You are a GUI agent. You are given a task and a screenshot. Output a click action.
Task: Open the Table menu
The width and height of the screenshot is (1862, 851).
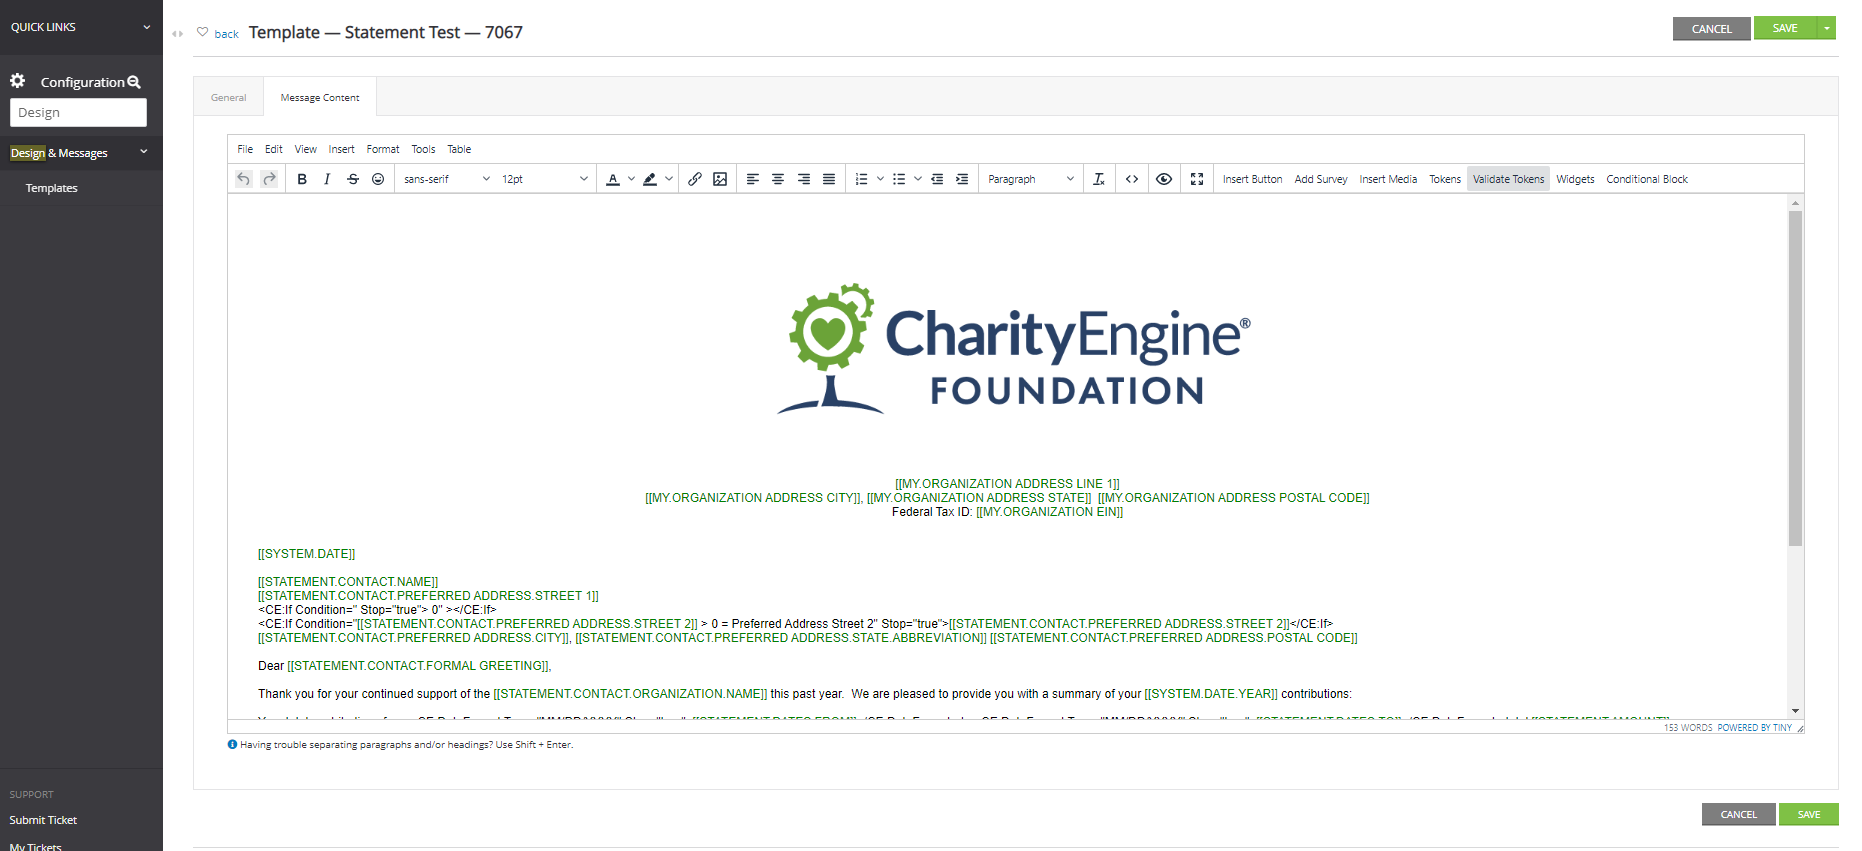(x=459, y=149)
